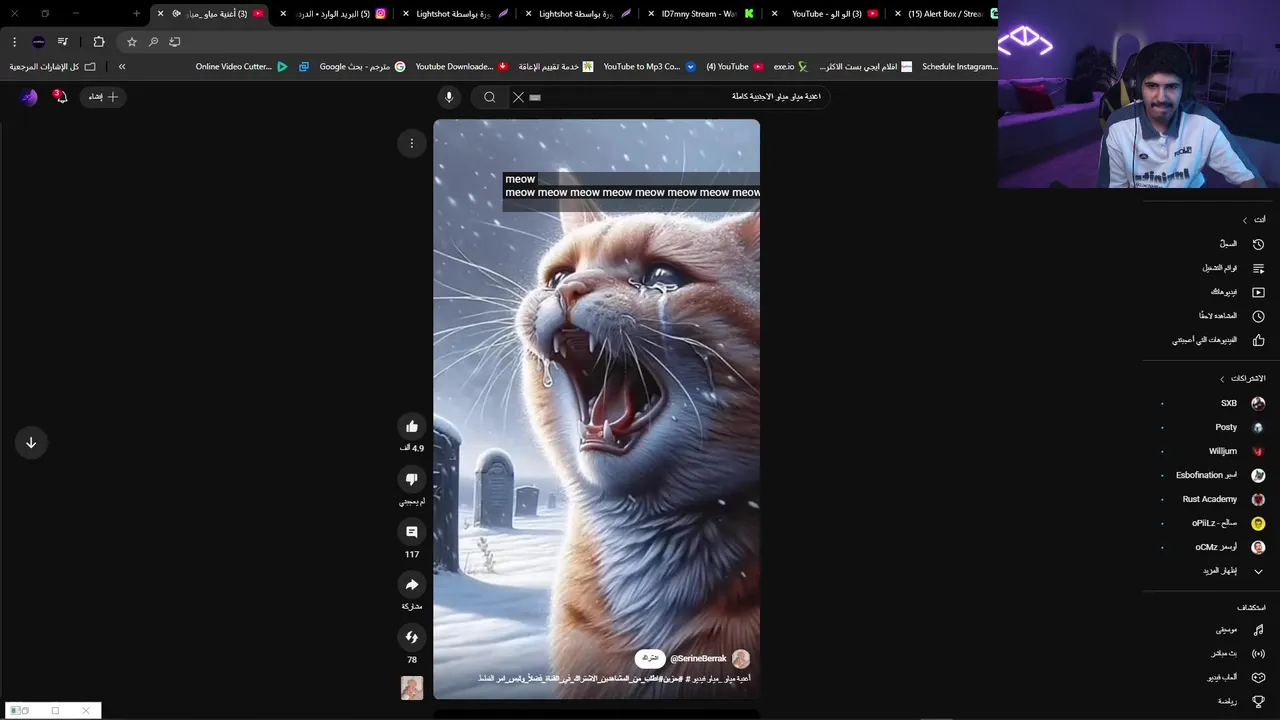
Task: Open the notifications bell with the red badge
Action: point(61,97)
